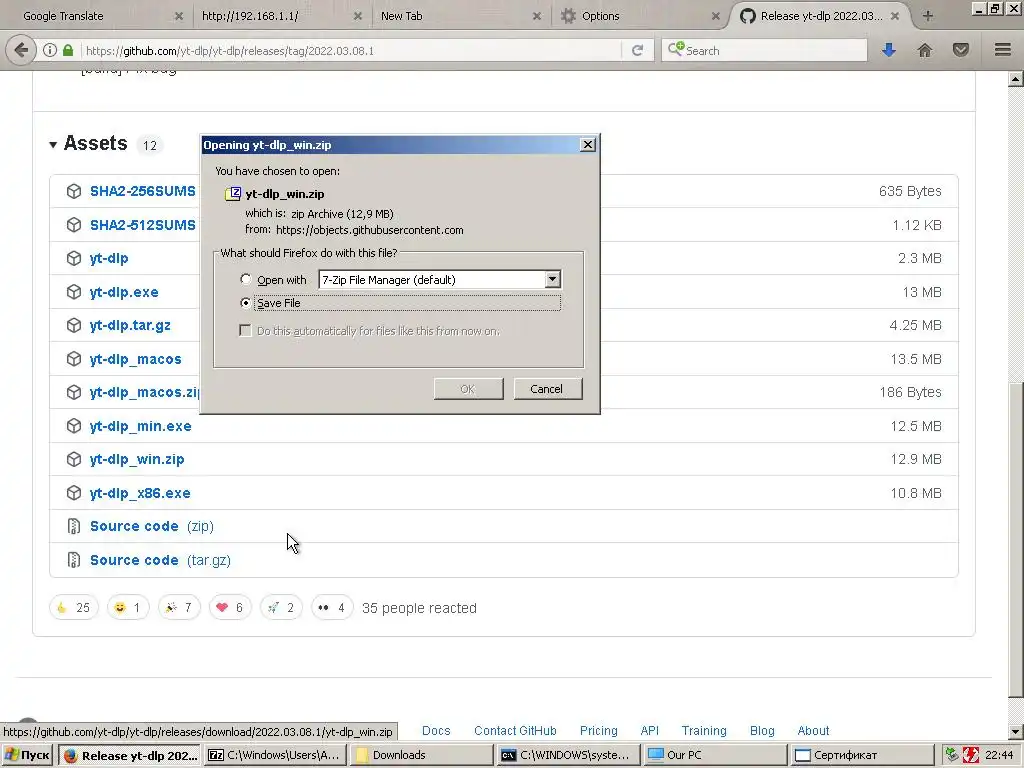The width and height of the screenshot is (1024, 768).
Task: Open the Blog footer link
Action: (x=762, y=731)
